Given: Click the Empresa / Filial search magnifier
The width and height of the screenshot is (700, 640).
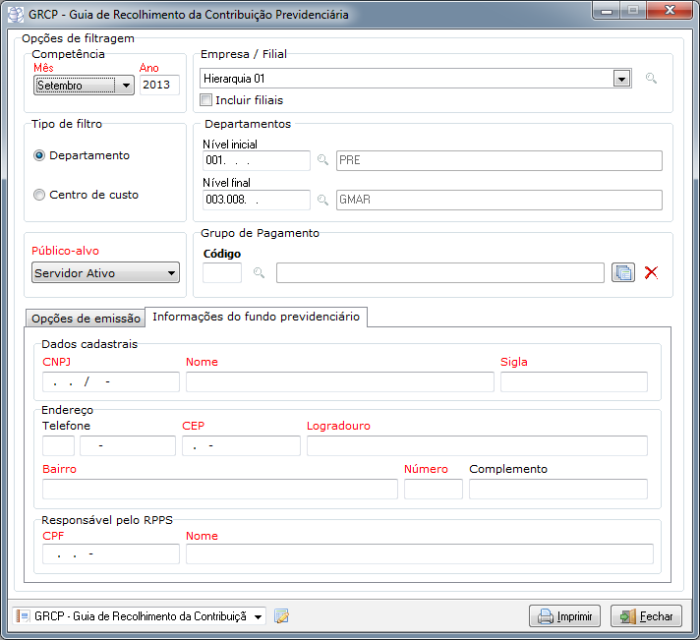Looking at the screenshot, I should [651, 78].
